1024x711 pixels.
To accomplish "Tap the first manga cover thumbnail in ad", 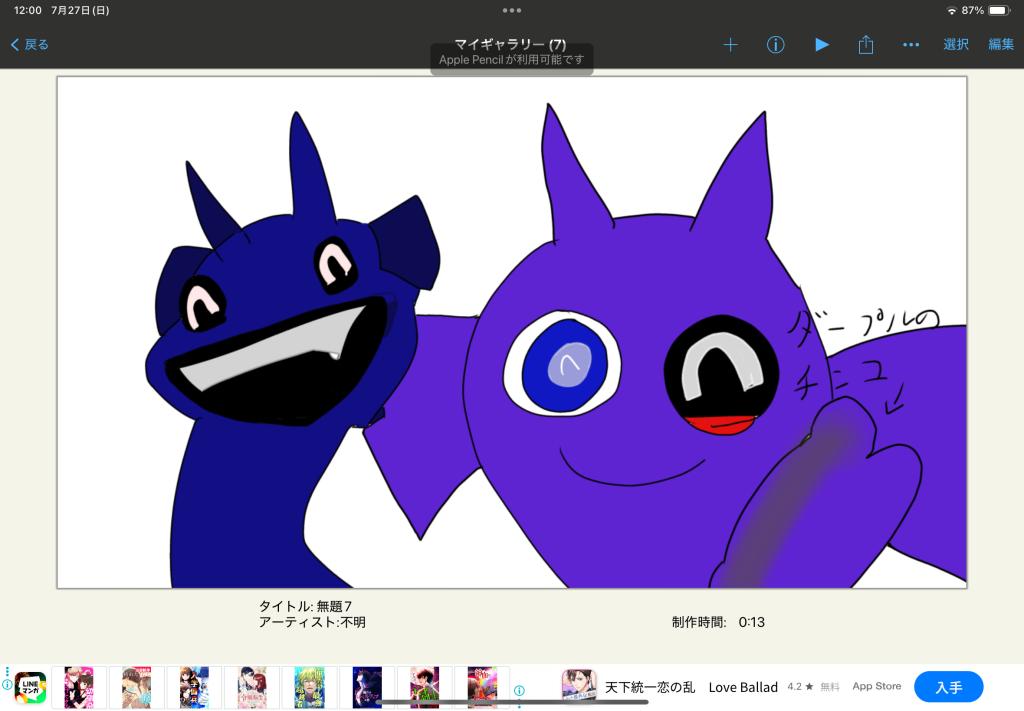I will pyautogui.click(x=79, y=687).
